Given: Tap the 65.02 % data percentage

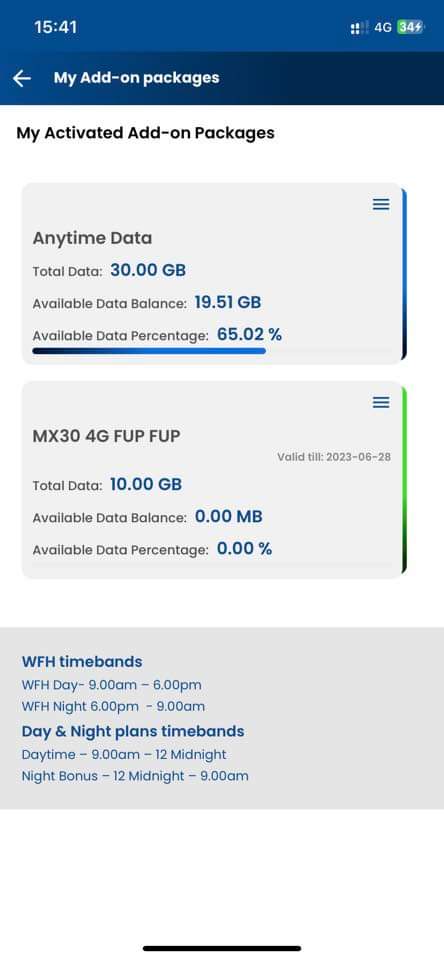Looking at the screenshot, I should (249, 334).
